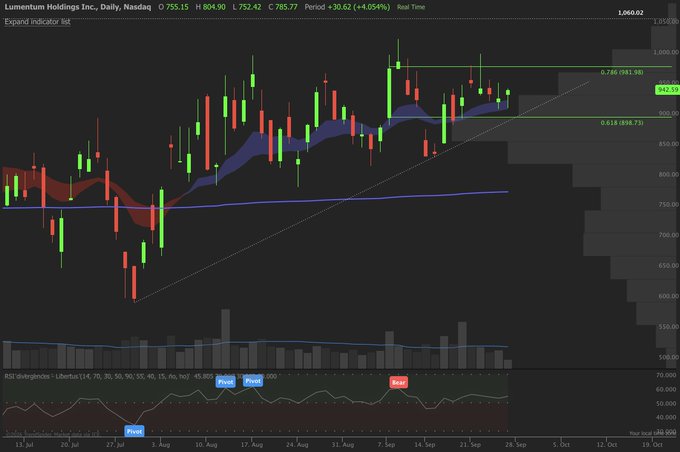
Task: Click the 28. Sep date label
Action: [516, 445]
